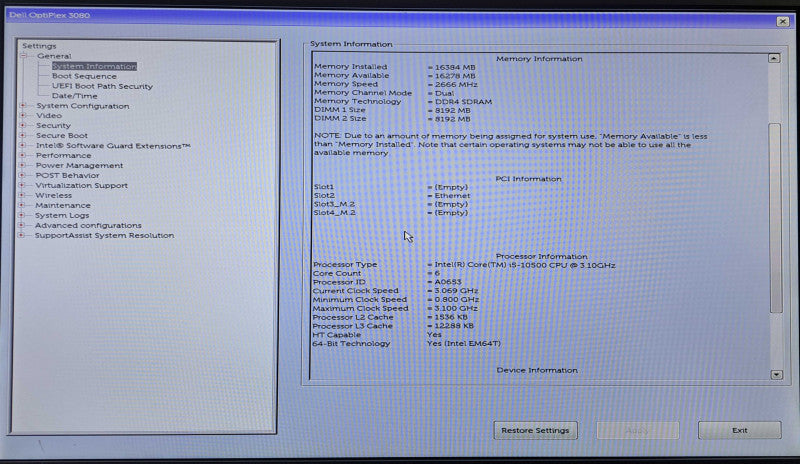Click the Device Information heading
The width and height of the screenshot is (800, 464).
pyautogui.click(x=537, y=370)
